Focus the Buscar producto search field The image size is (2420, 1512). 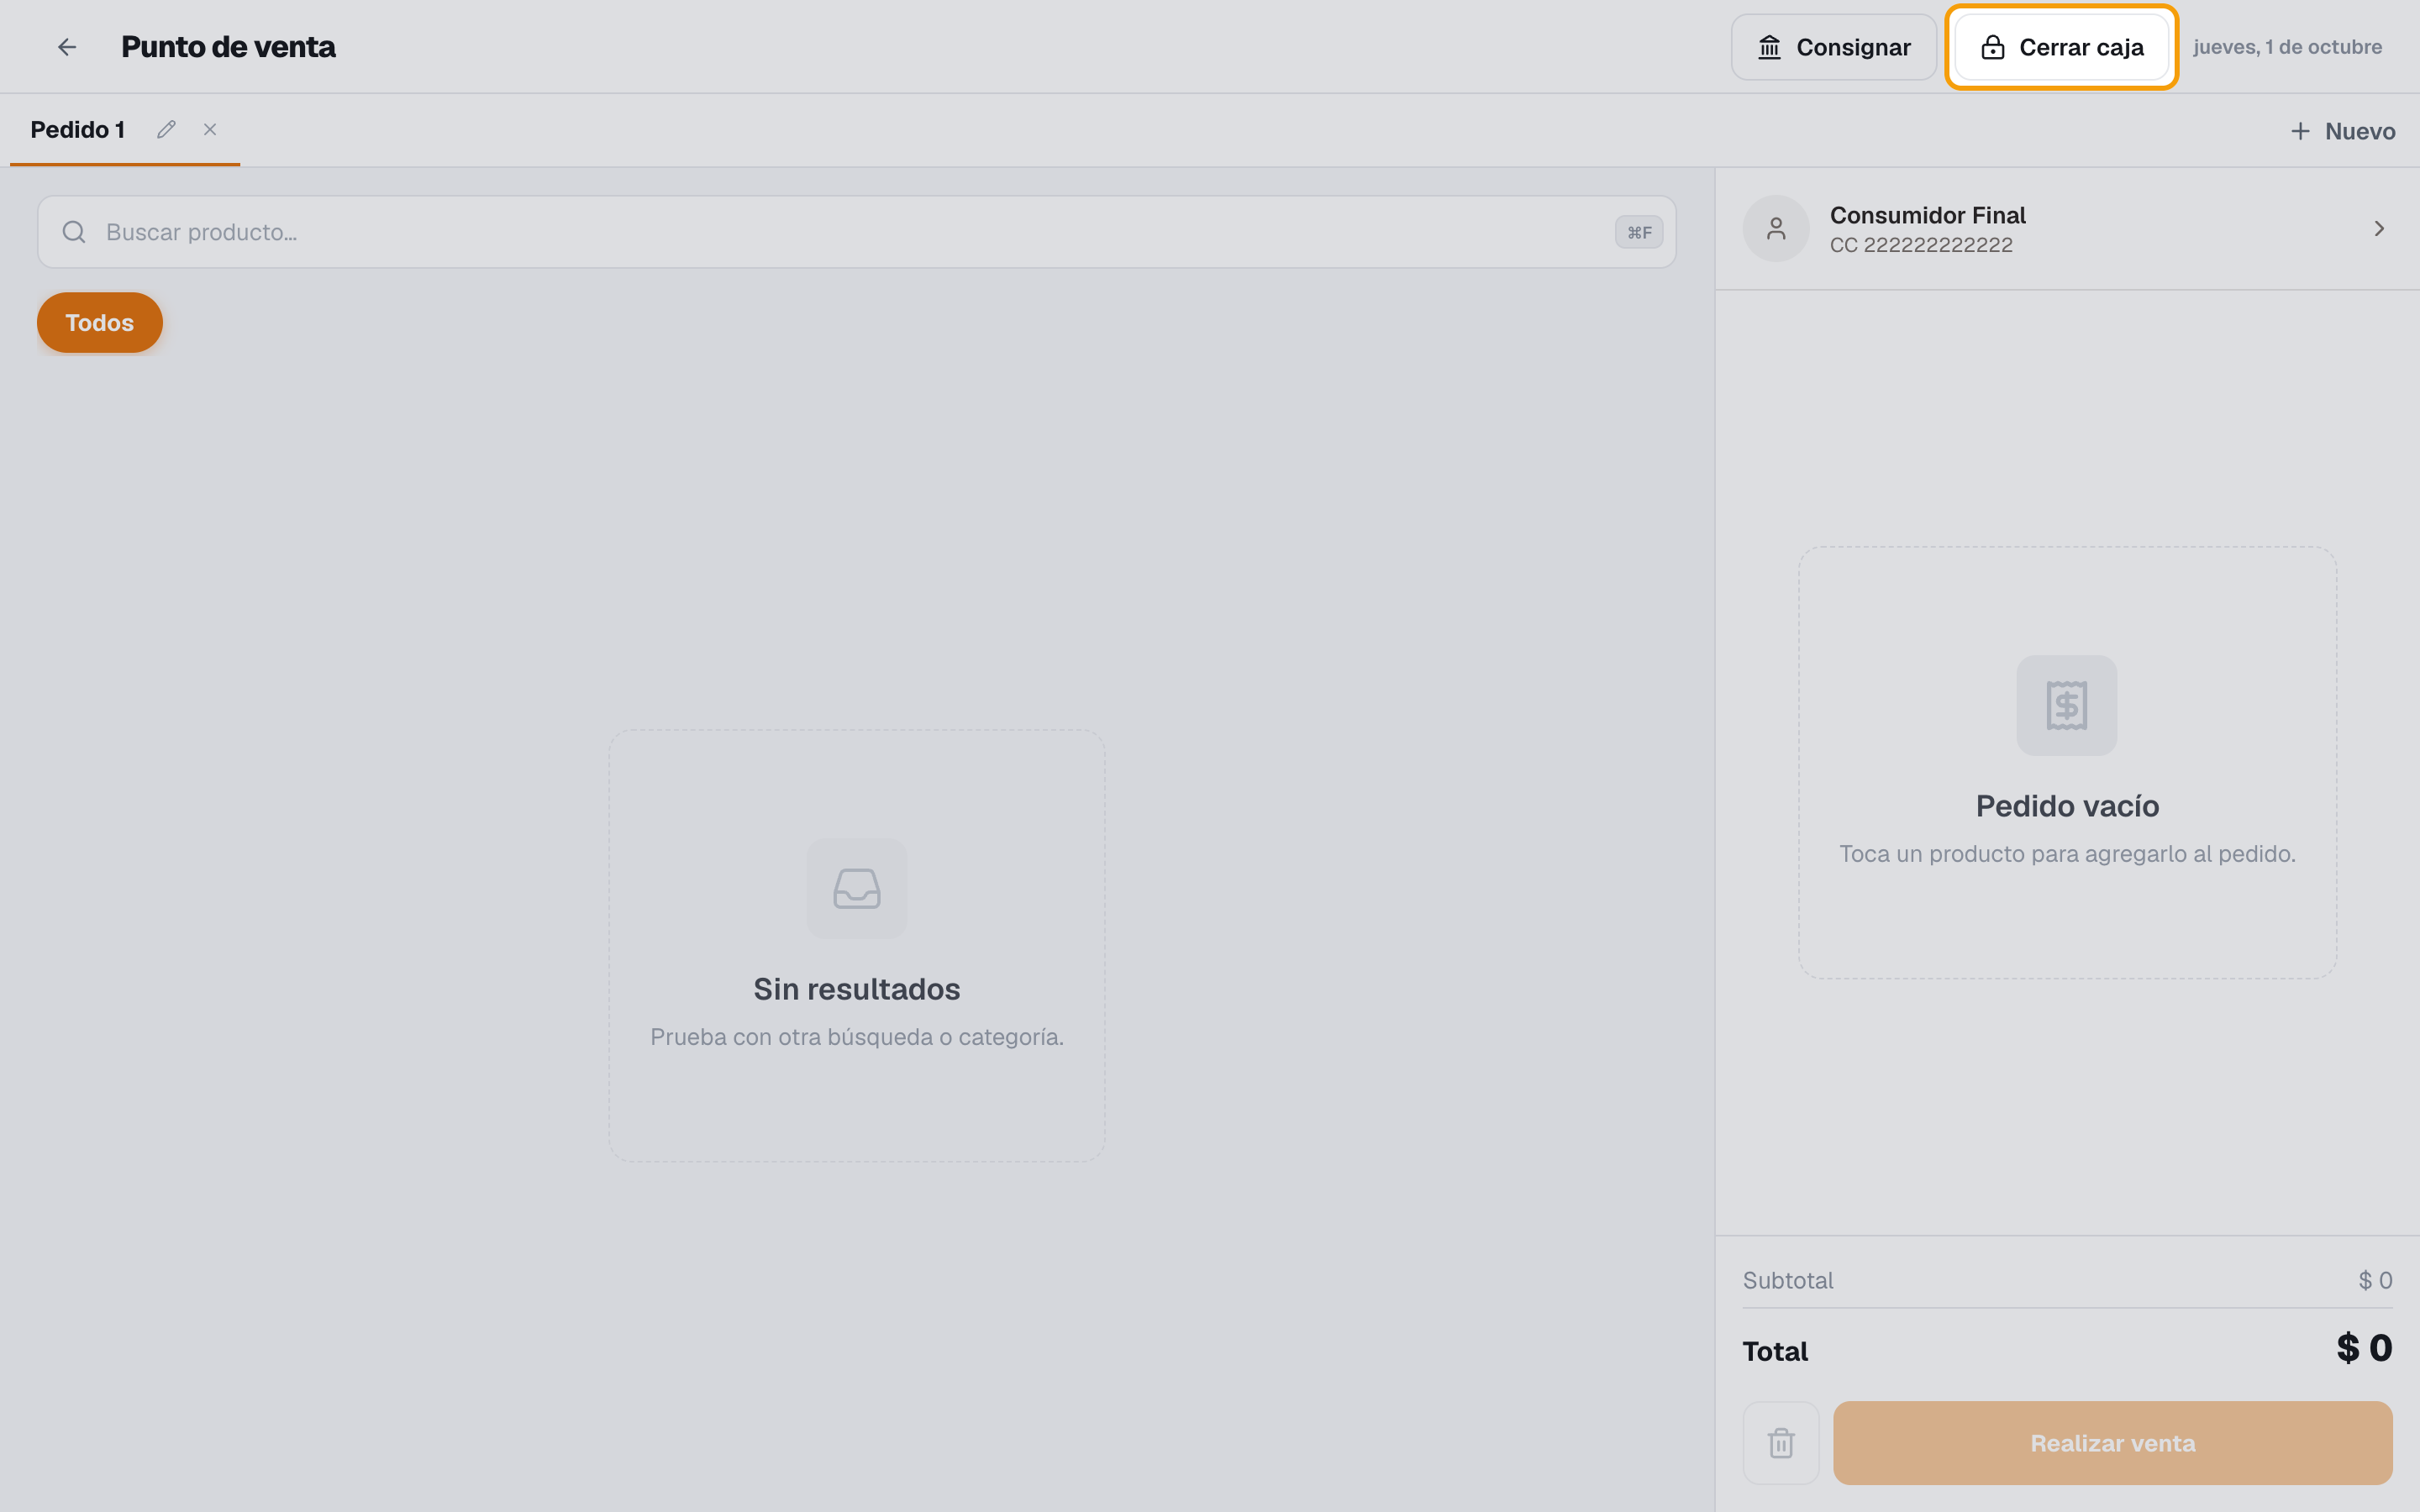857,232
